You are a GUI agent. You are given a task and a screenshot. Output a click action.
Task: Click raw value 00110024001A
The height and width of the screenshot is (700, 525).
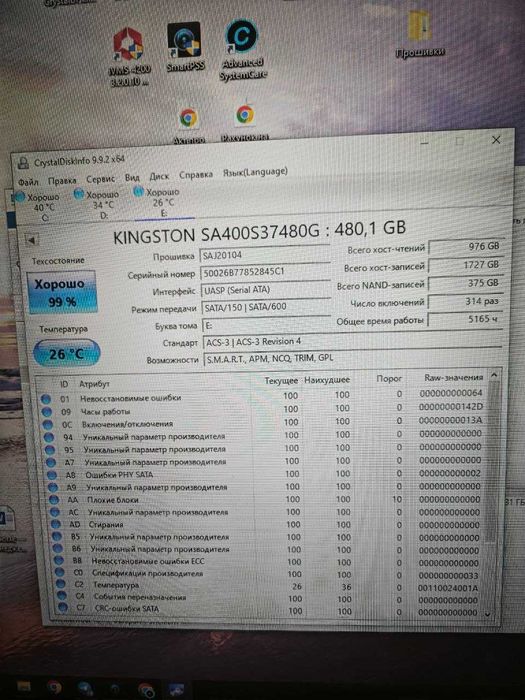click(x=448, y=588)
